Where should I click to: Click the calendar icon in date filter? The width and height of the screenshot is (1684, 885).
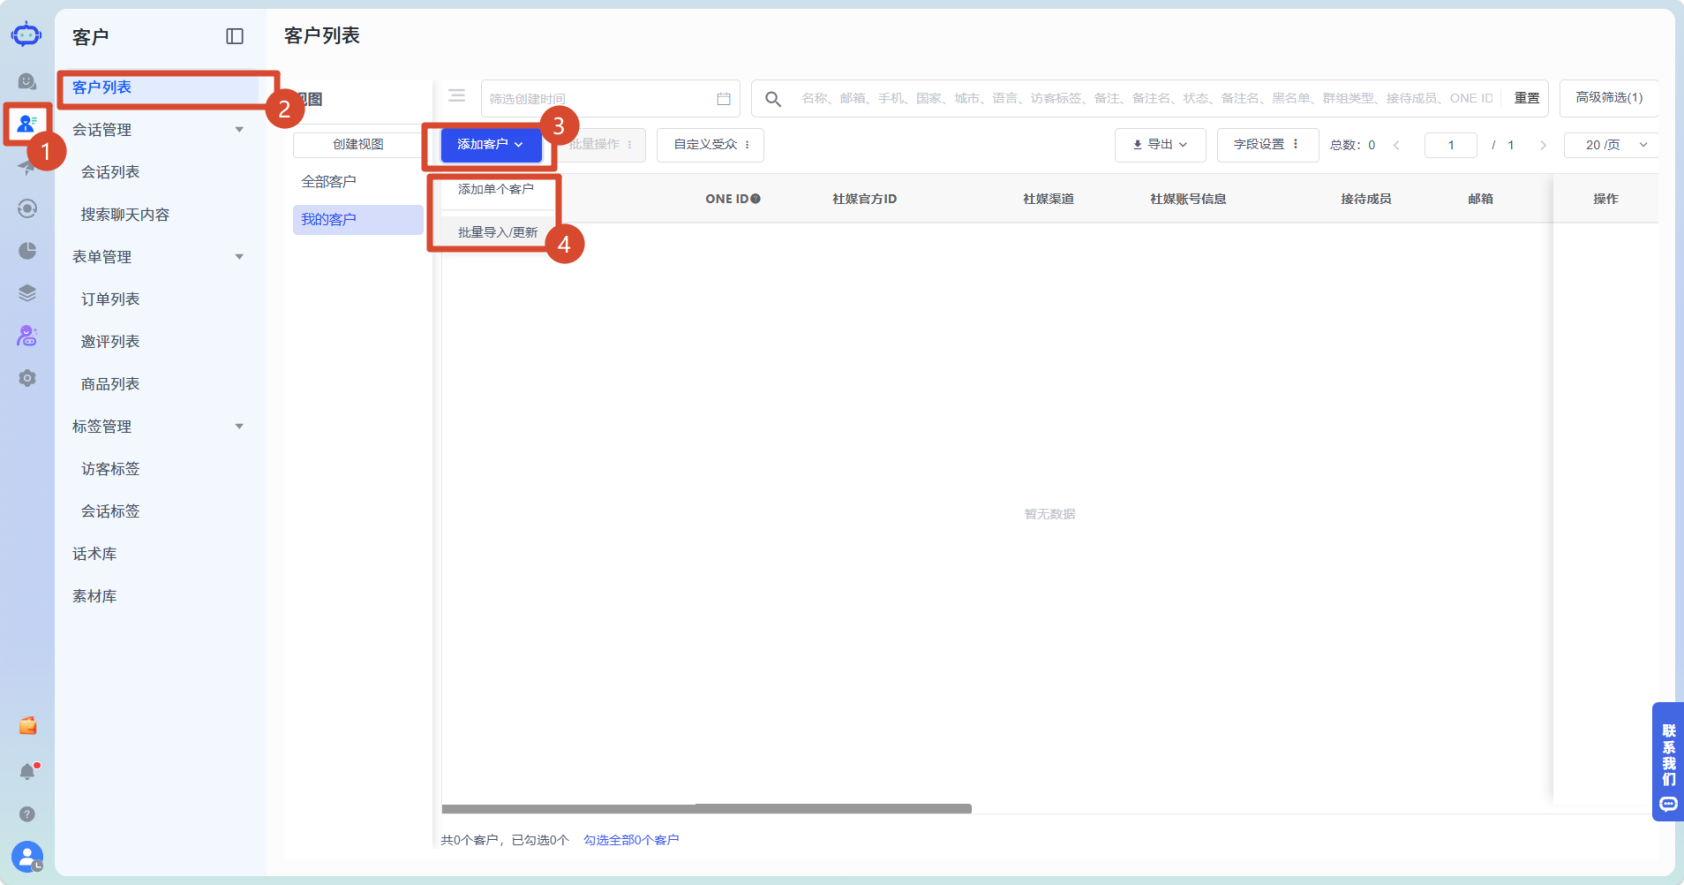[x=724, y=99]
